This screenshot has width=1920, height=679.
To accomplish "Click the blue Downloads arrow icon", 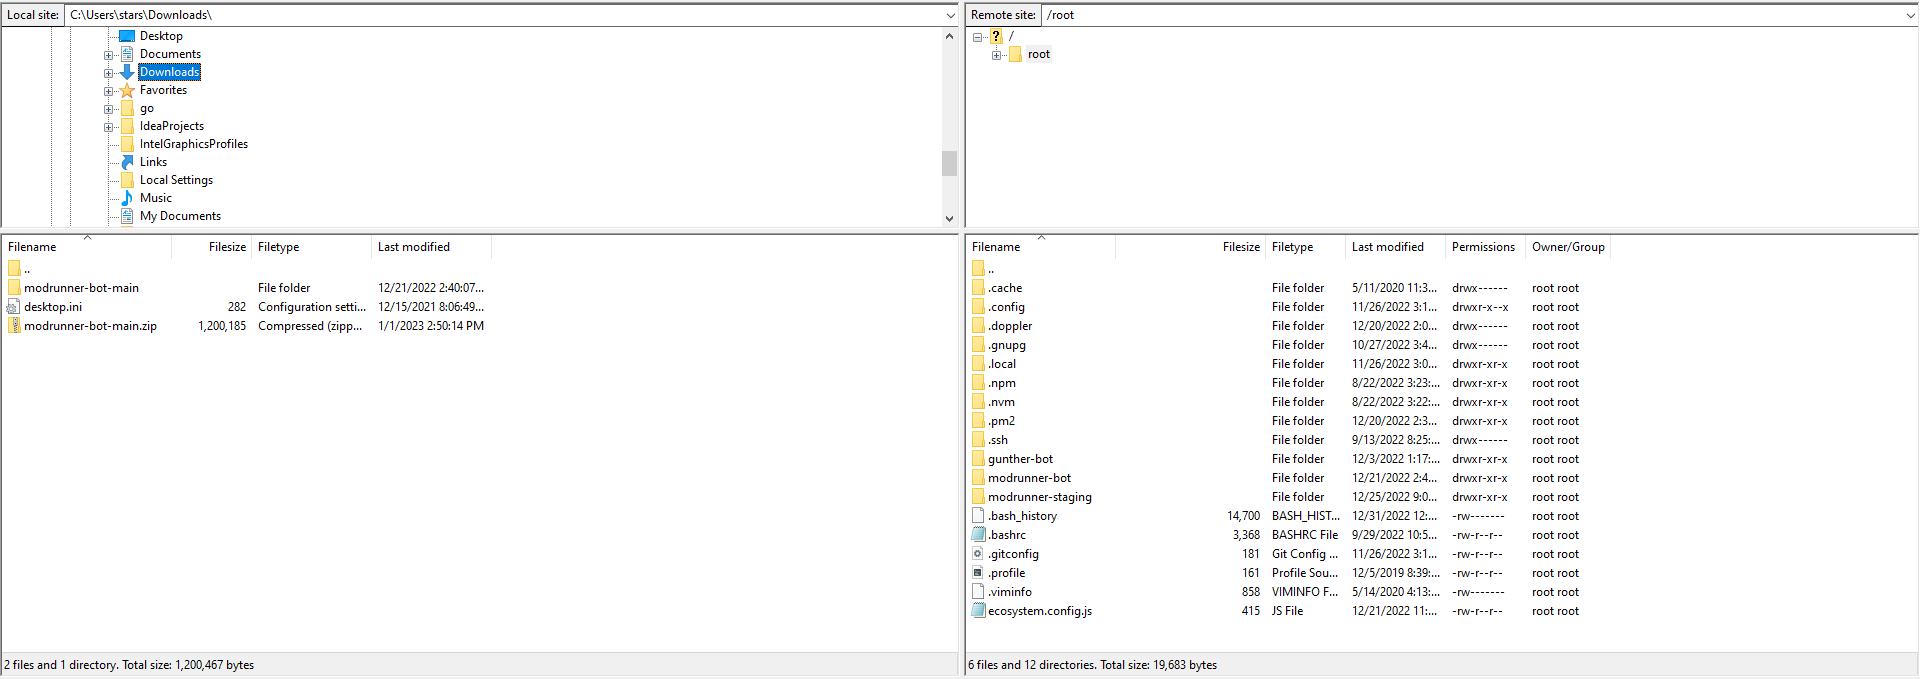I will tap(127, 72).
